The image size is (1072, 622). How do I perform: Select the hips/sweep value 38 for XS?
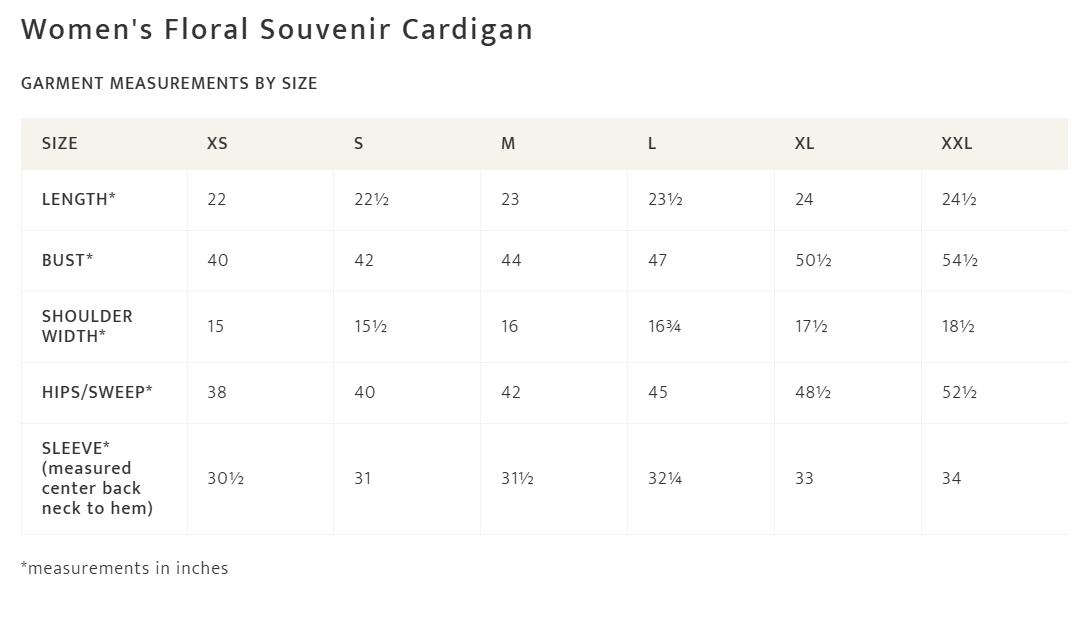click(x=217, y=392)
